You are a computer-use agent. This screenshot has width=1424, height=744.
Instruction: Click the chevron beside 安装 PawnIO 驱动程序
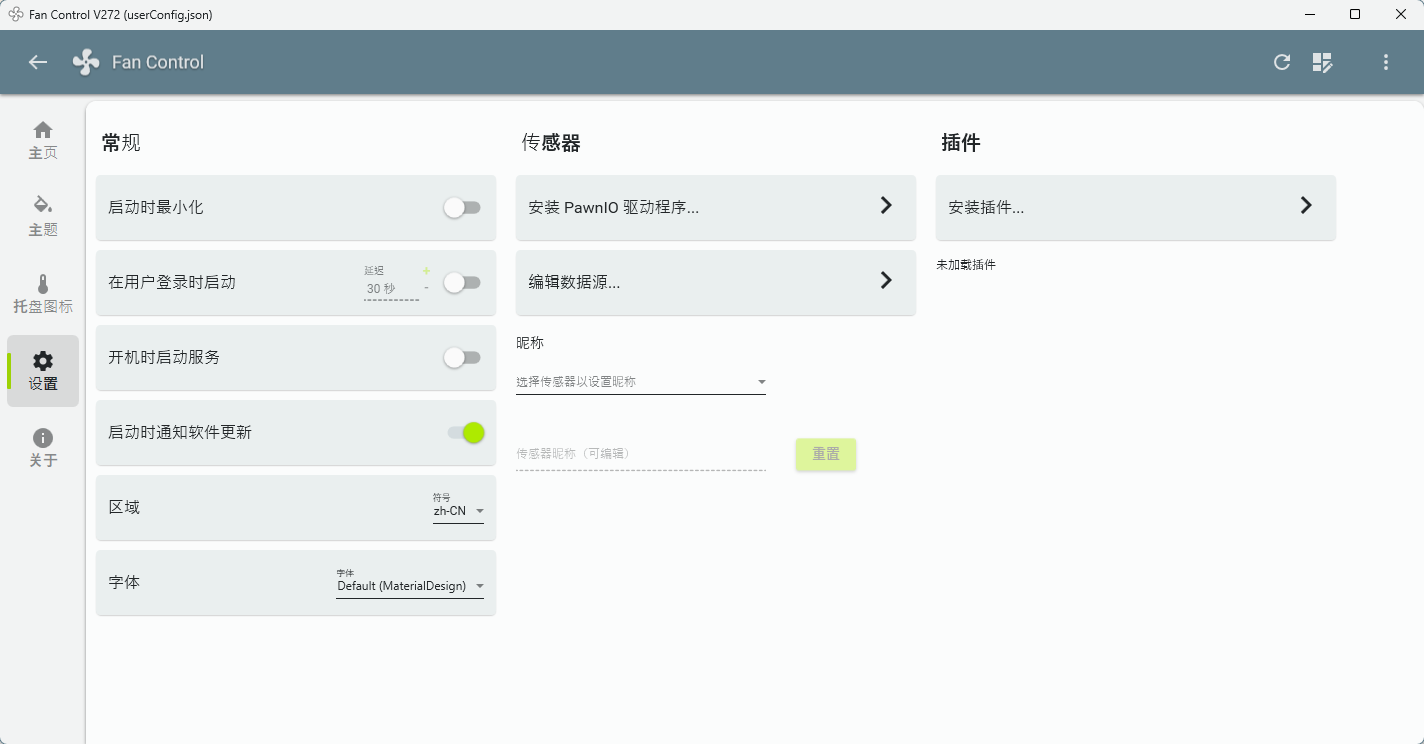point(886,205)
